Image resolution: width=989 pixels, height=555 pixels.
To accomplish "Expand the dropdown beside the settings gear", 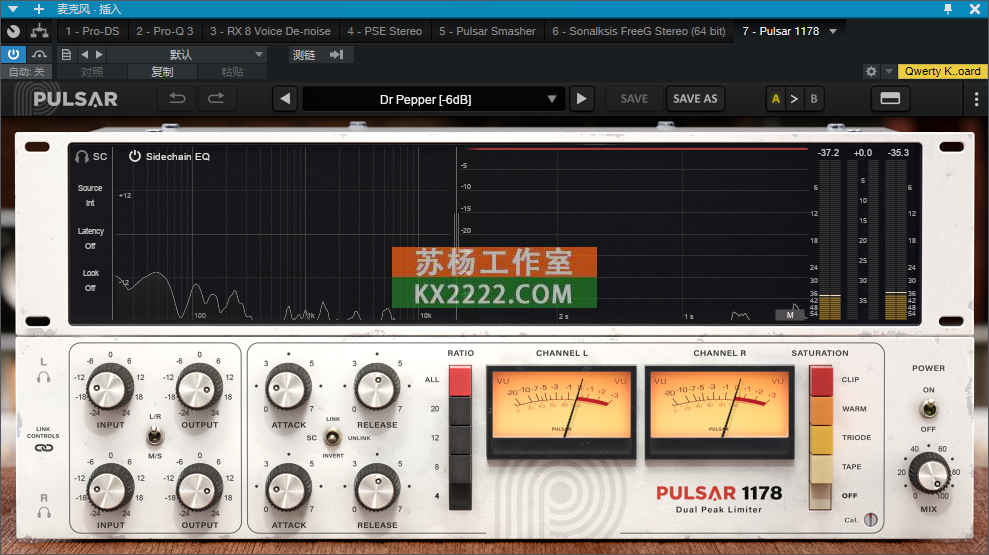I will pos(888,71).
